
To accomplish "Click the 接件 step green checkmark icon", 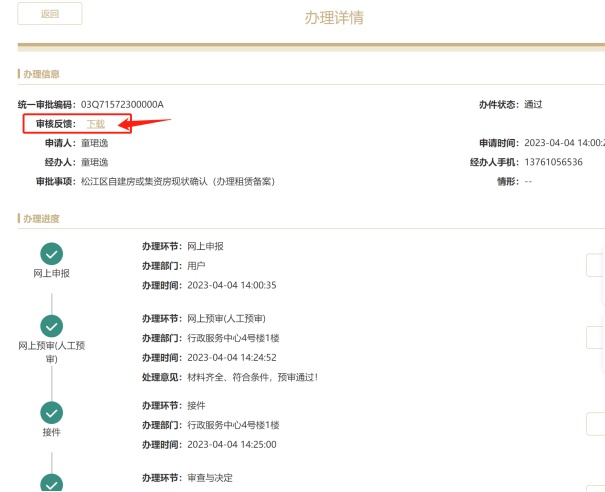I will 51,412.
